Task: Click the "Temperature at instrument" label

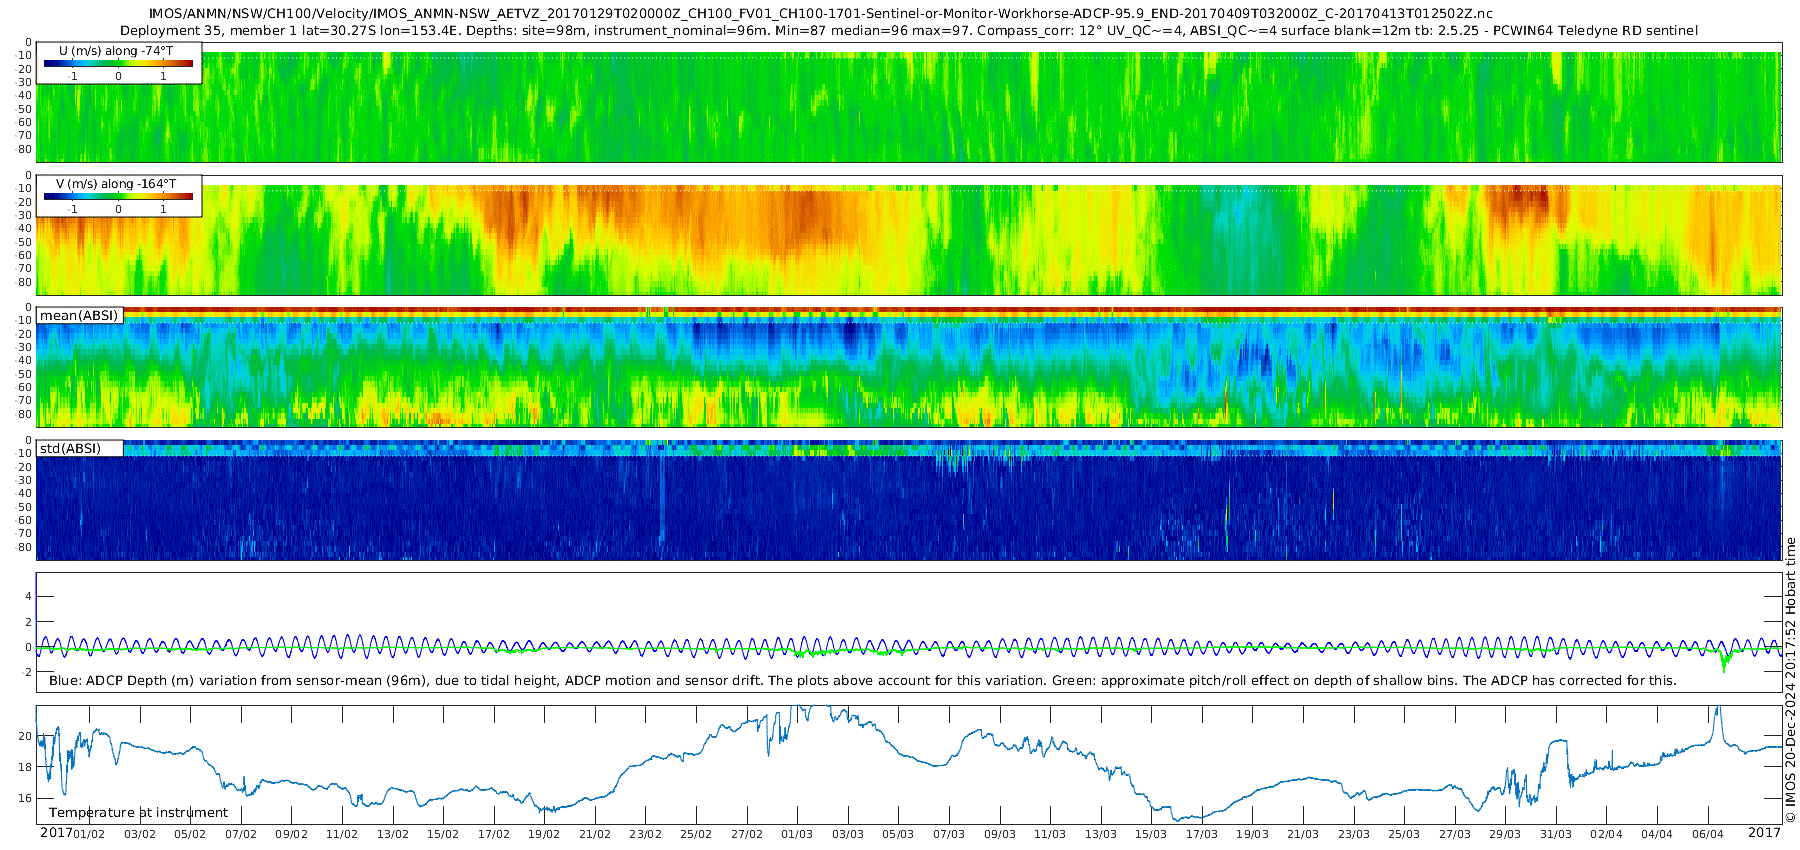Action: pyautogui.click(x=138, y=813)
